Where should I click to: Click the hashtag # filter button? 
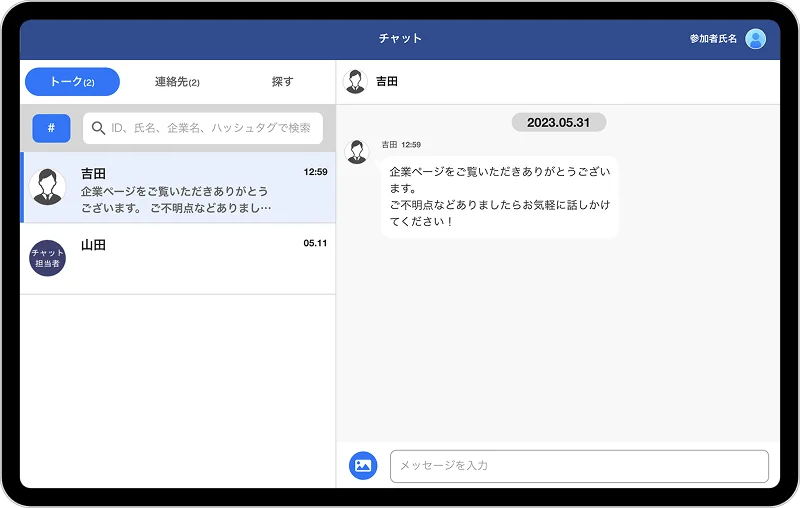(51, 128)
